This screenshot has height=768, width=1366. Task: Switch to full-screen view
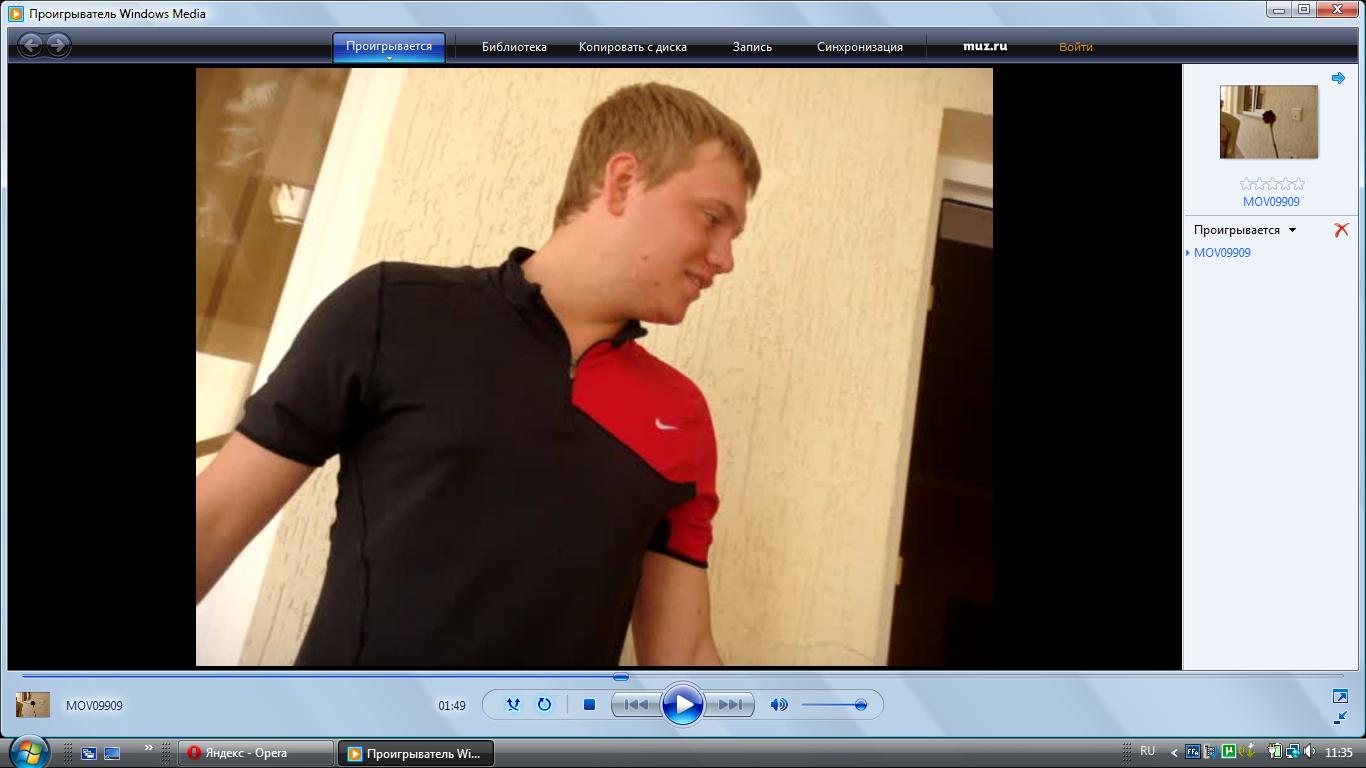pyautogui.click(x=1340, y=696)
